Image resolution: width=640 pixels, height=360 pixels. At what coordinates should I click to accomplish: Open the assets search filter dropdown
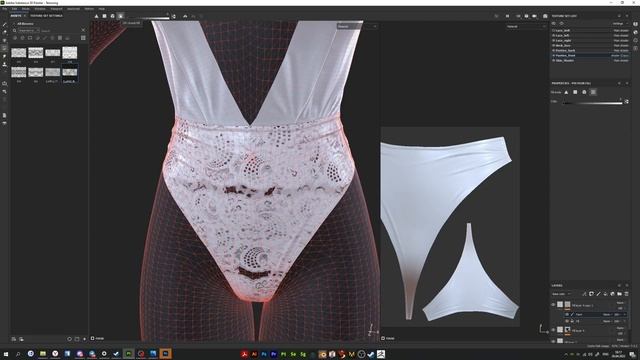pos(29,31)
